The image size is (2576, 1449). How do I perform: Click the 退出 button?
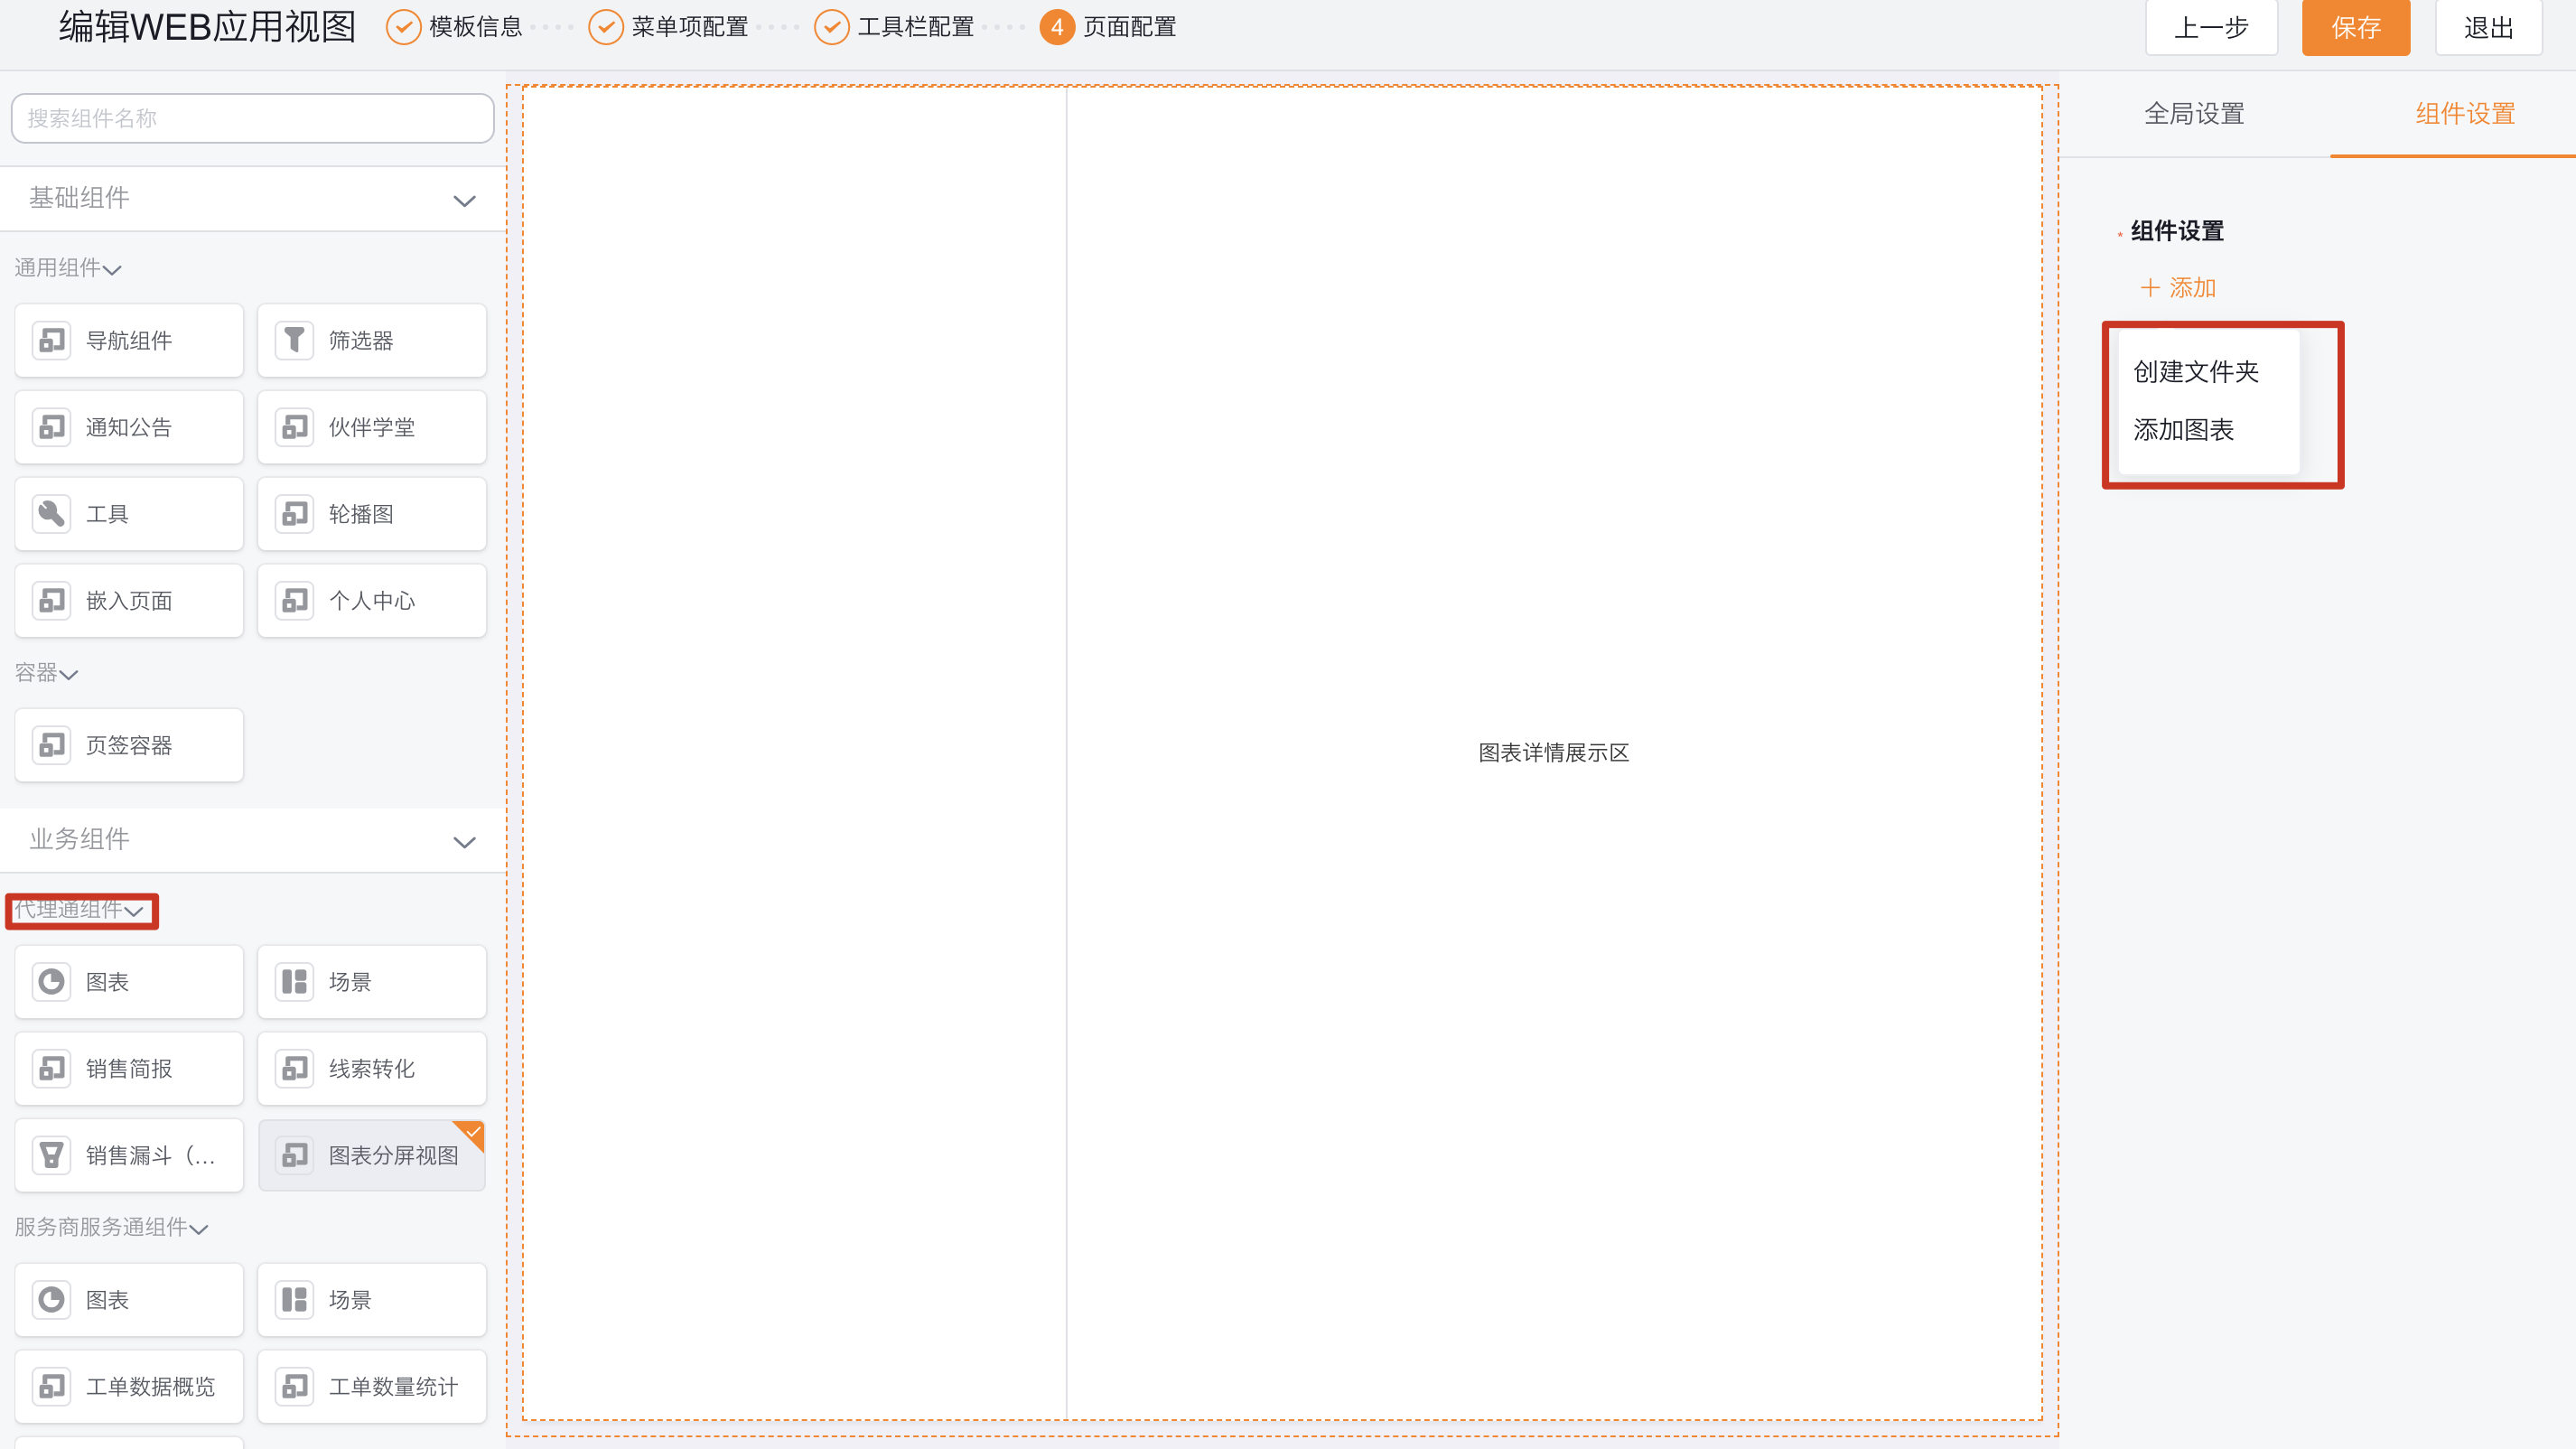click(x=2488, y=28)
